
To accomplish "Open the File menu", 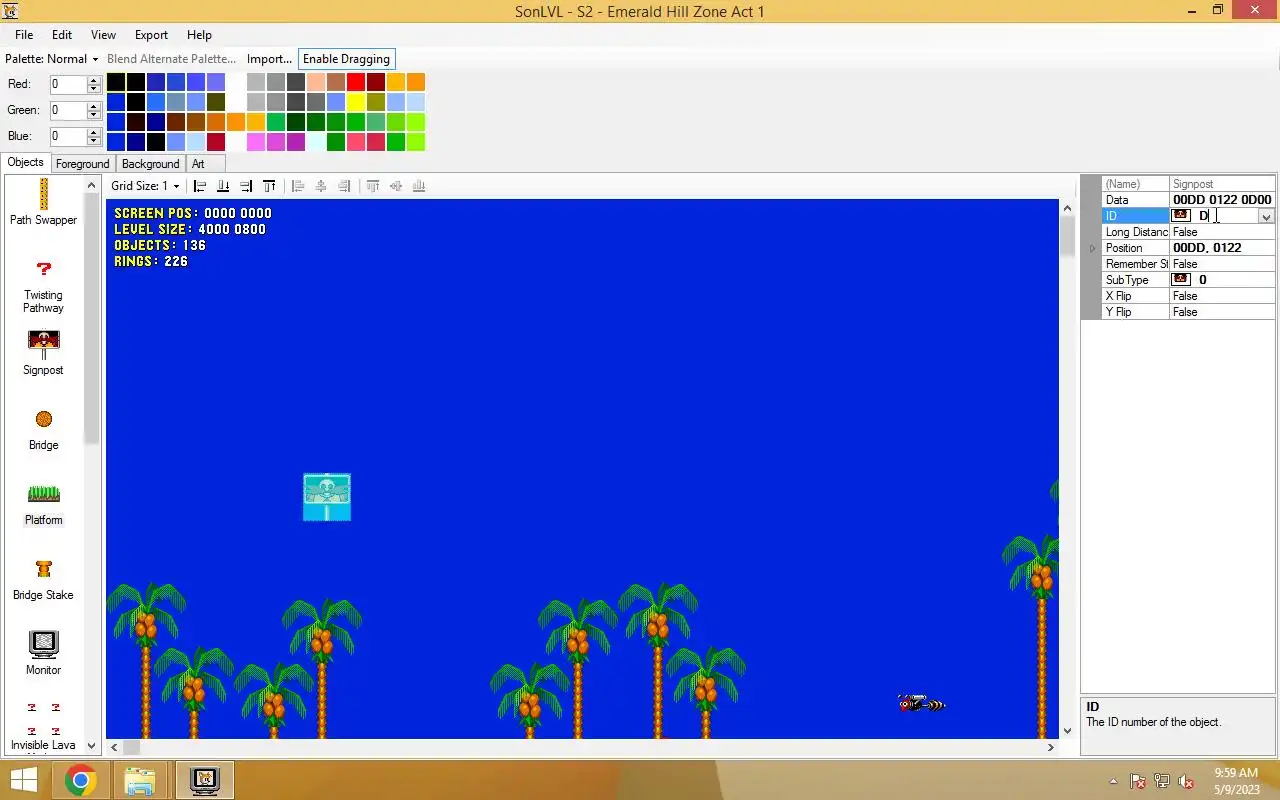I will (24, 35).
